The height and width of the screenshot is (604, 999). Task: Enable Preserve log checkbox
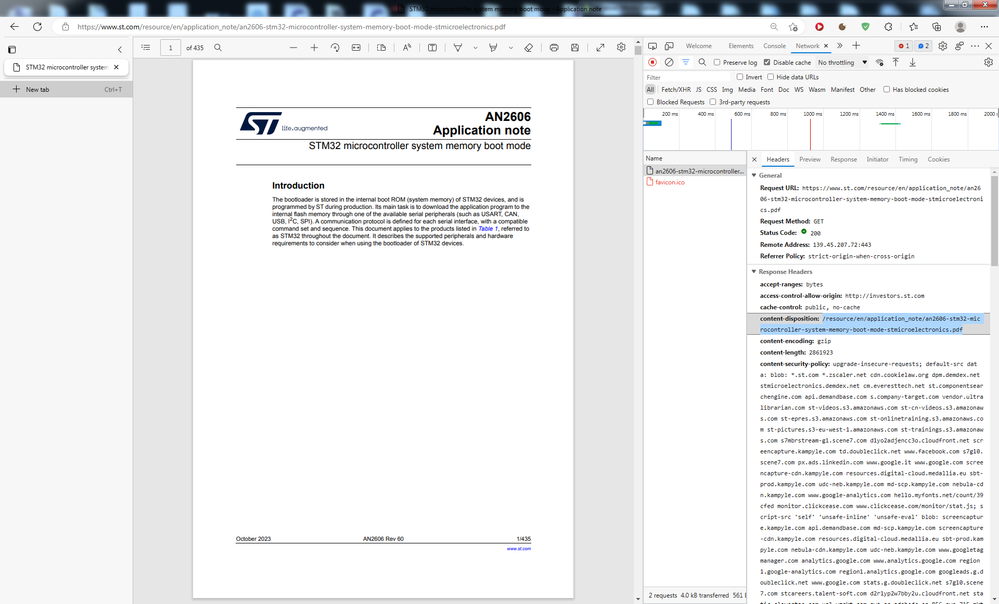coord(717,62)
